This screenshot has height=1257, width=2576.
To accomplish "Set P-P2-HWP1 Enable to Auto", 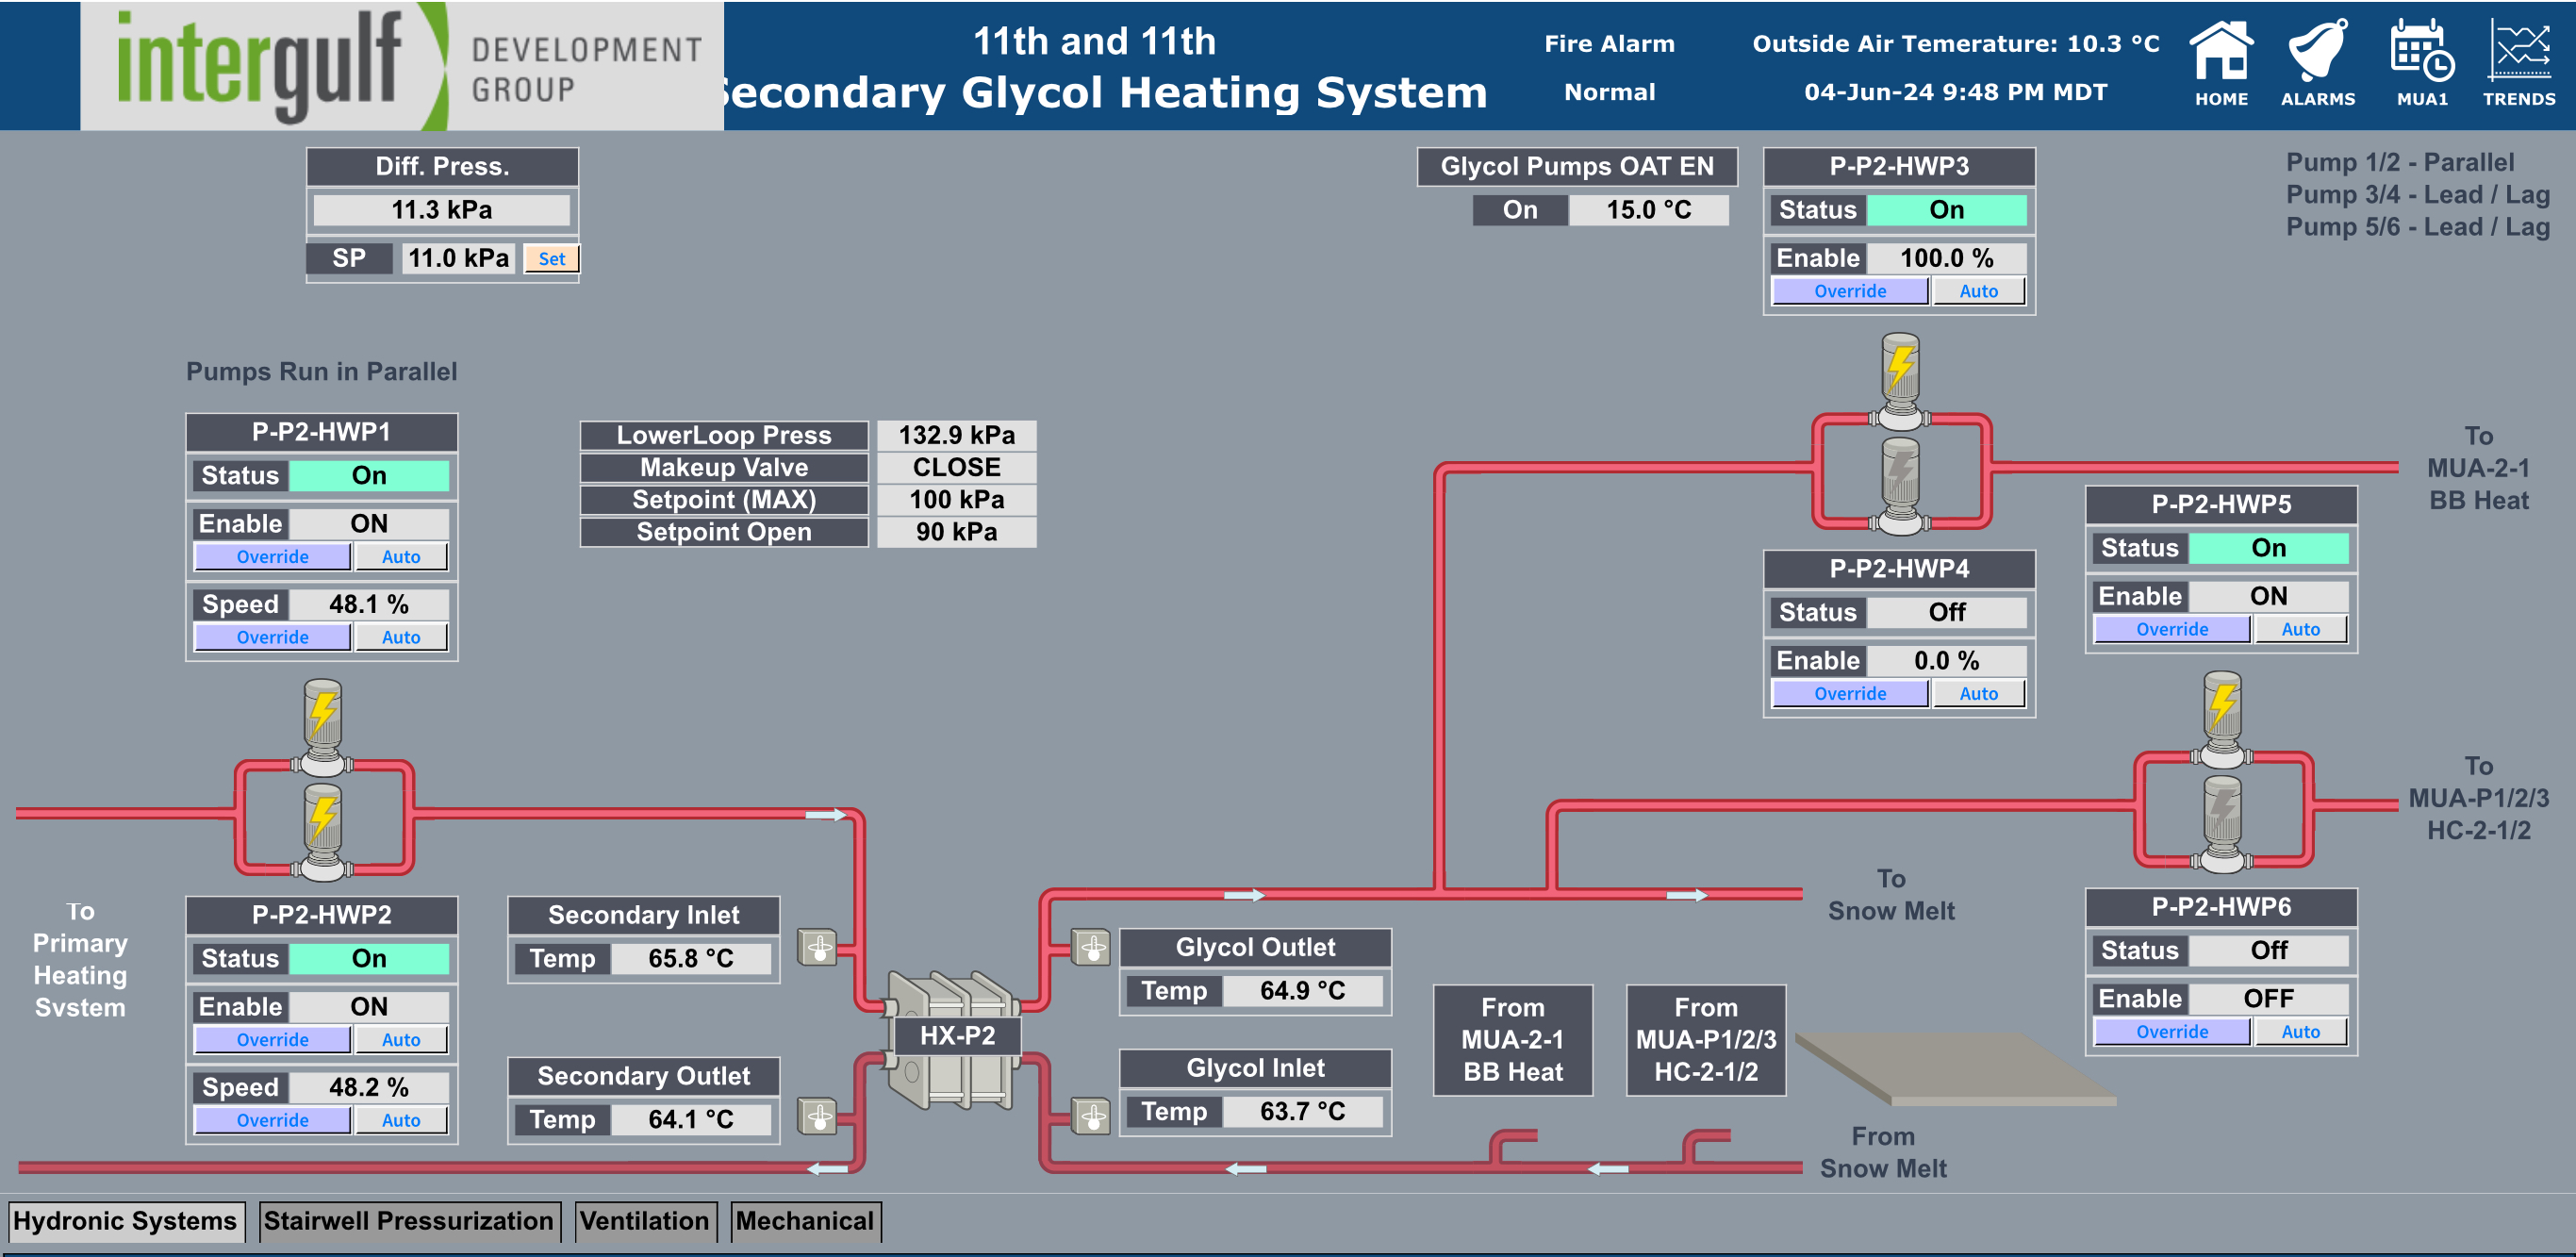I will tap(401, 556).
